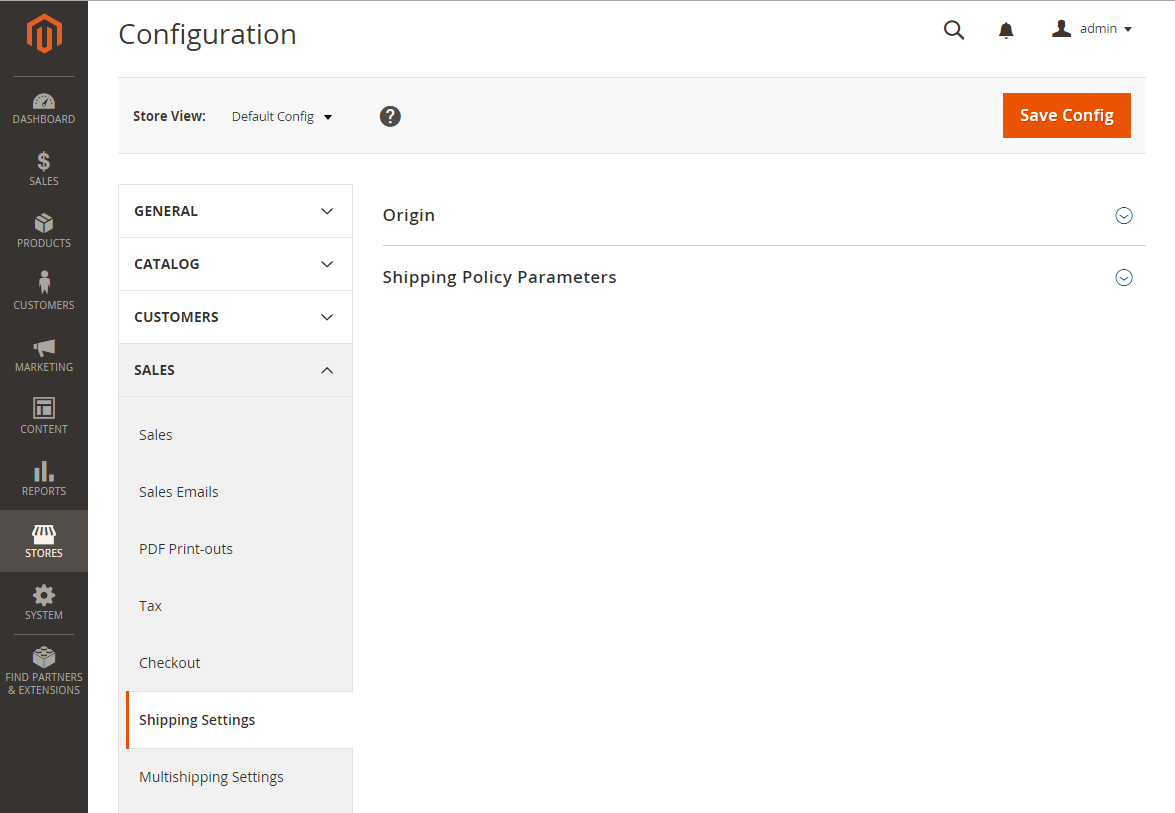This screenshot has height=813, width=1175.
Task: Expand the Shipping Policy Parameters section
Action: (x=764, y=277)
